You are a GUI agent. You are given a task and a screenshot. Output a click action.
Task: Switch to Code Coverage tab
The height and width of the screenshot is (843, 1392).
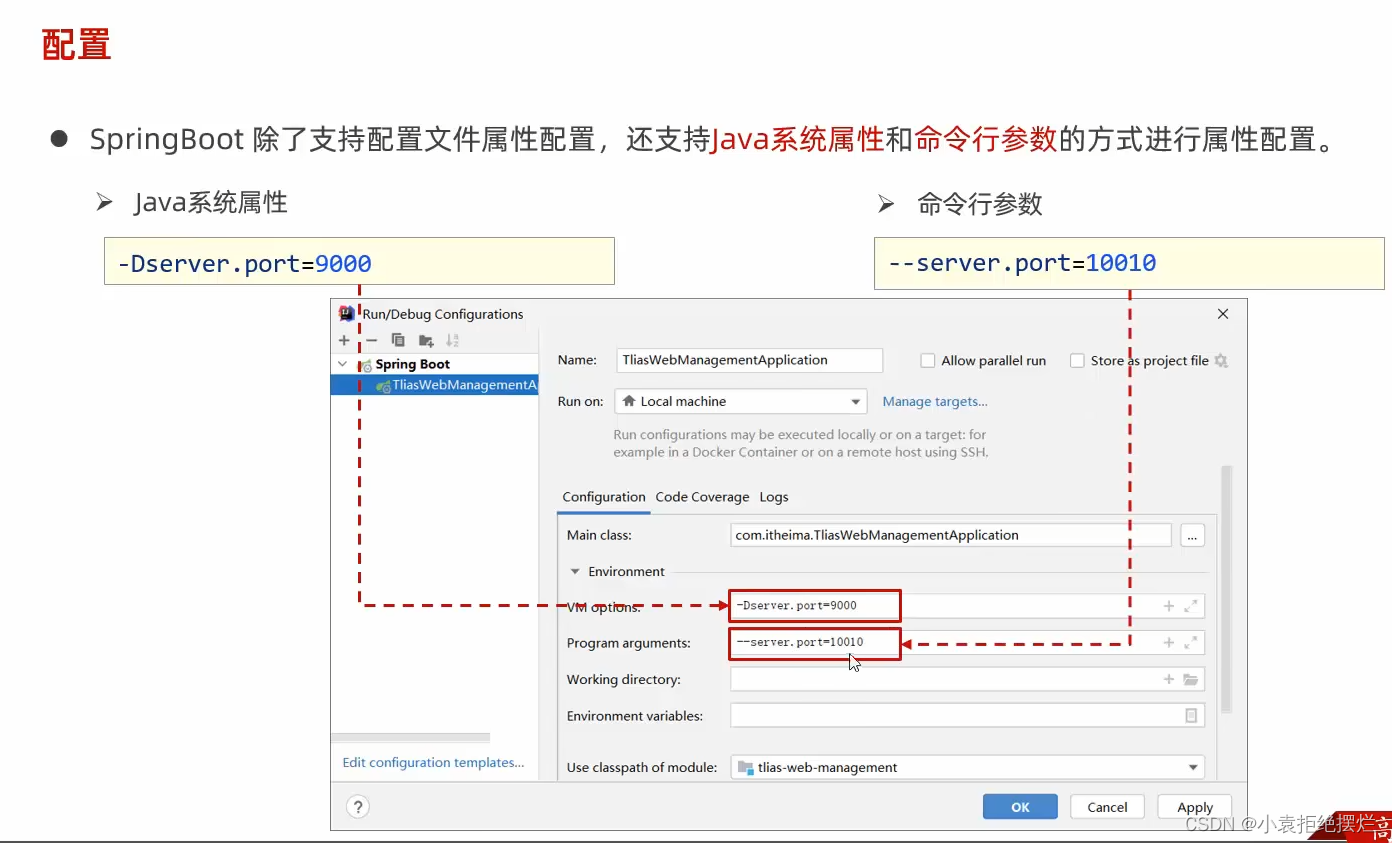[x=702, y=497]
